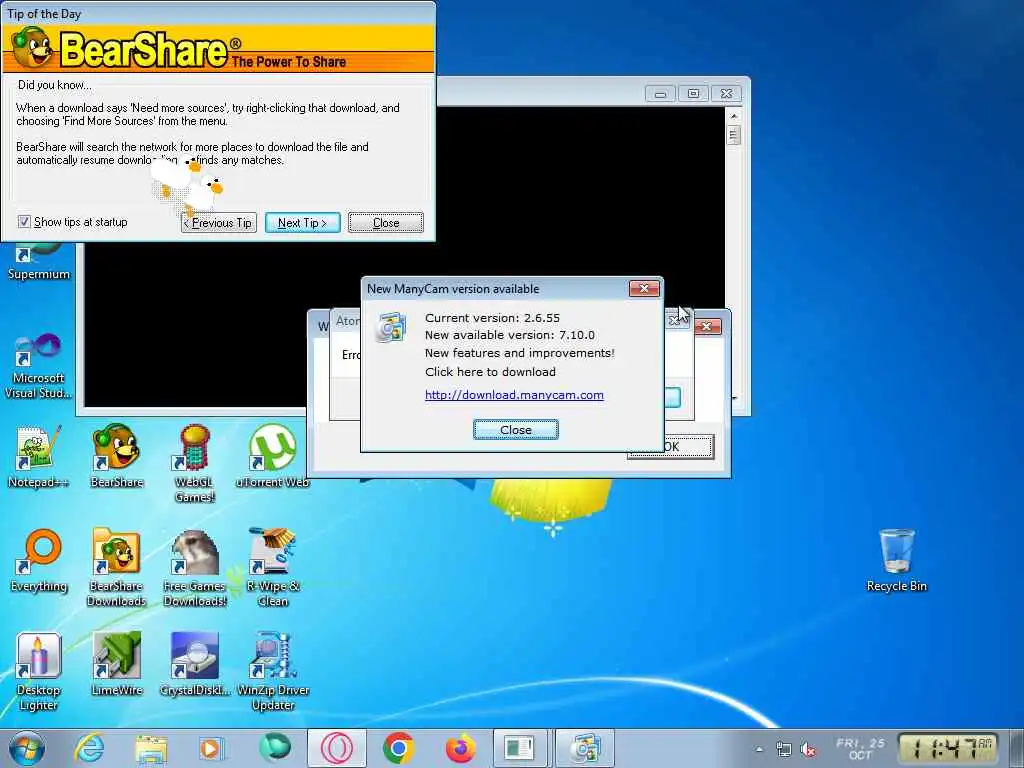The width and height of the screenshot is (1024, 768).
Task: Click the network tray icon
Action: coord(784,750)
